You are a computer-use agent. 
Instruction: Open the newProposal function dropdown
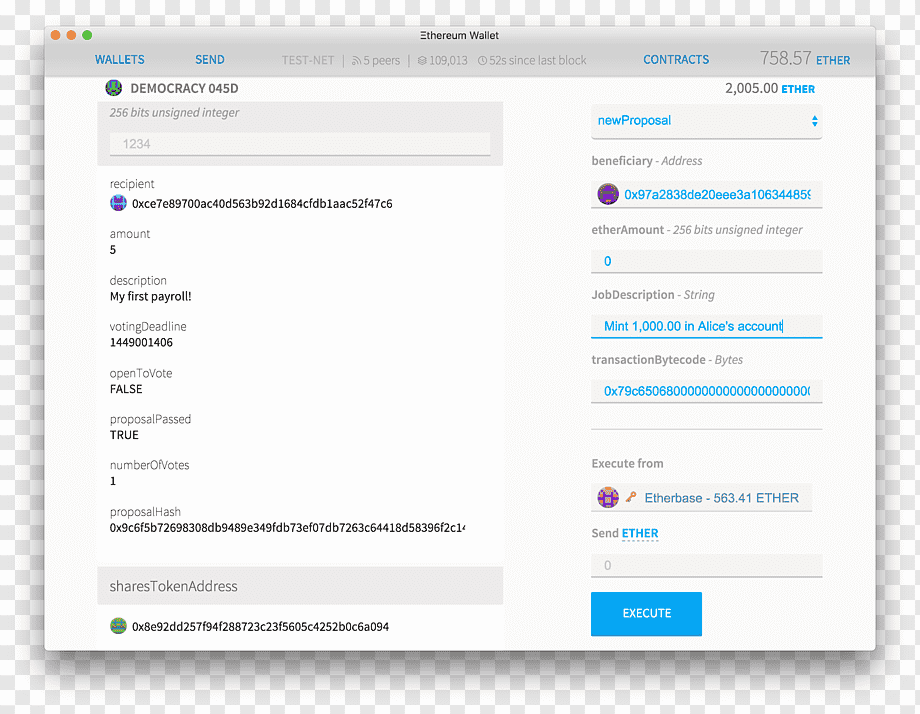point(706,121)
